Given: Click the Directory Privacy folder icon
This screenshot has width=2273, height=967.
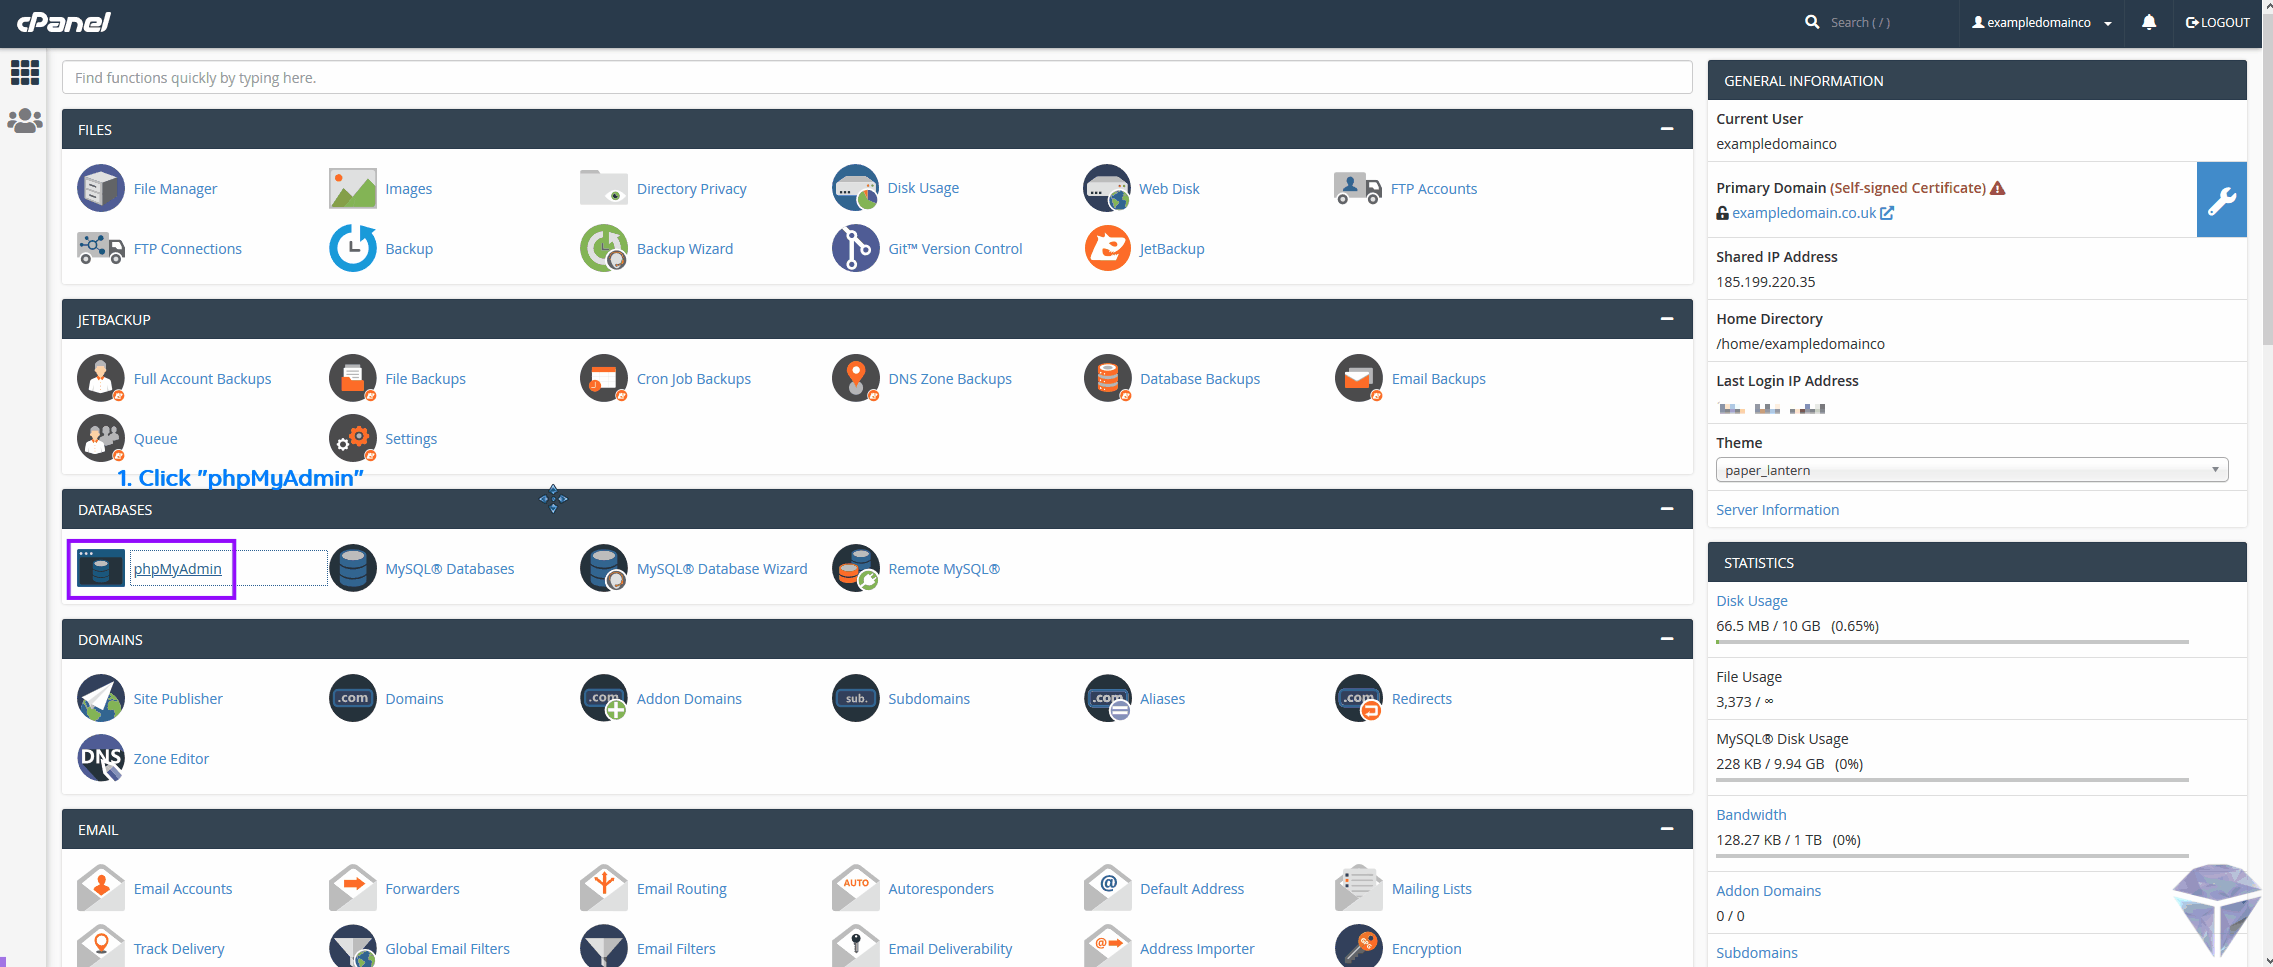Looking at the screenshot, I should point(604,188).
